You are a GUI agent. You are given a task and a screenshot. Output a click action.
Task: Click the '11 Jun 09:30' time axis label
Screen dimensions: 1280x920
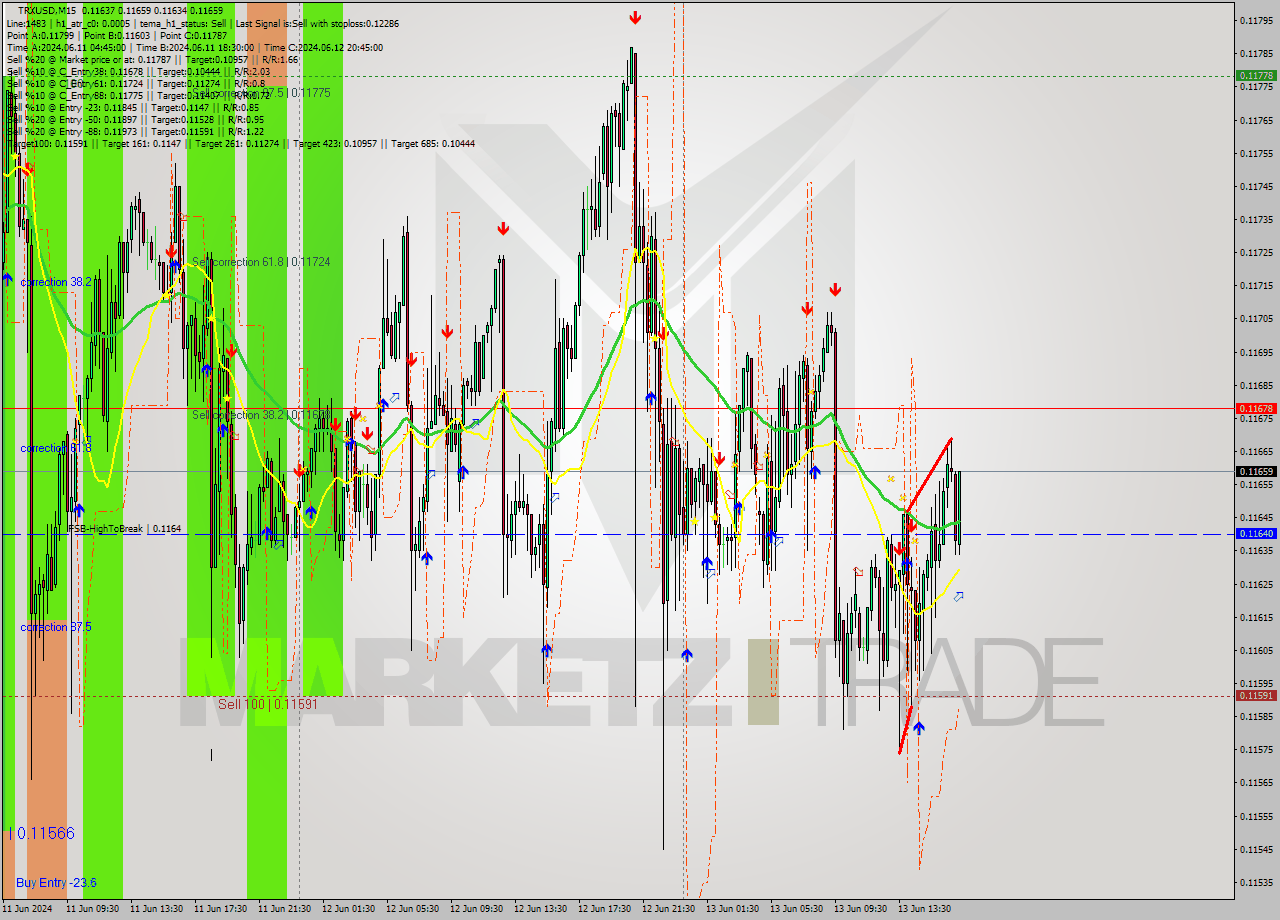click(92, 909)
